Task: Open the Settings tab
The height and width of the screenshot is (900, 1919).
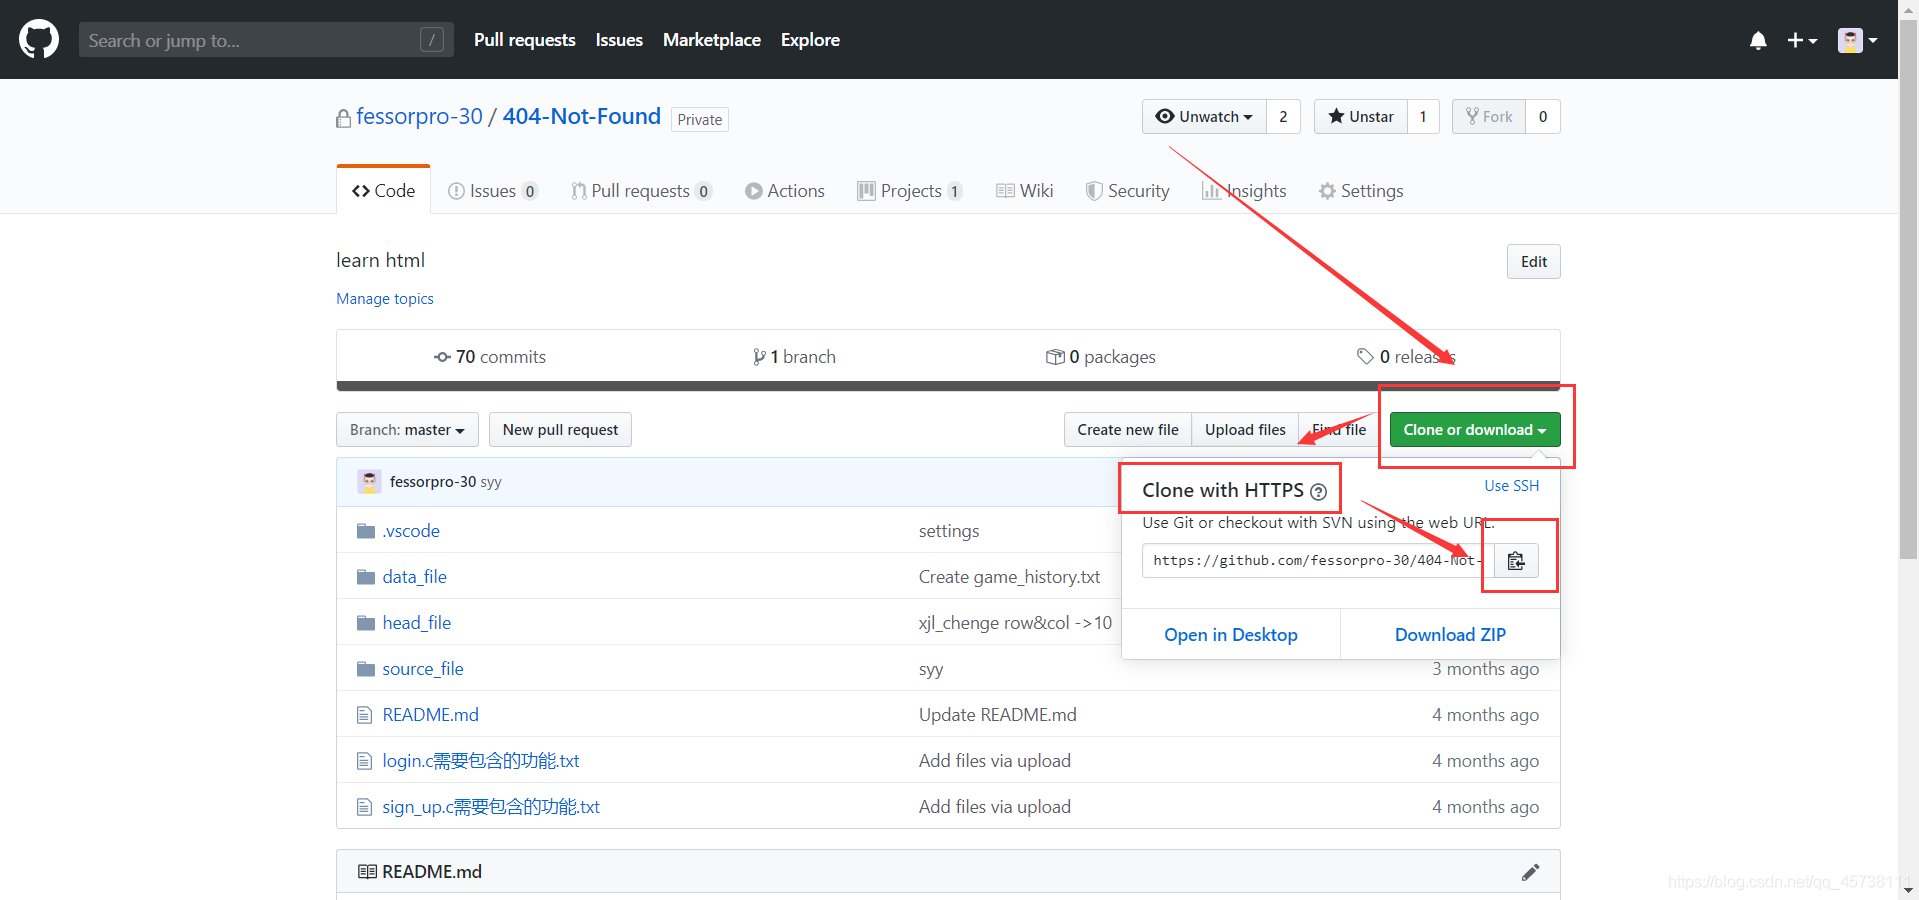Action: coord(1361,191)
